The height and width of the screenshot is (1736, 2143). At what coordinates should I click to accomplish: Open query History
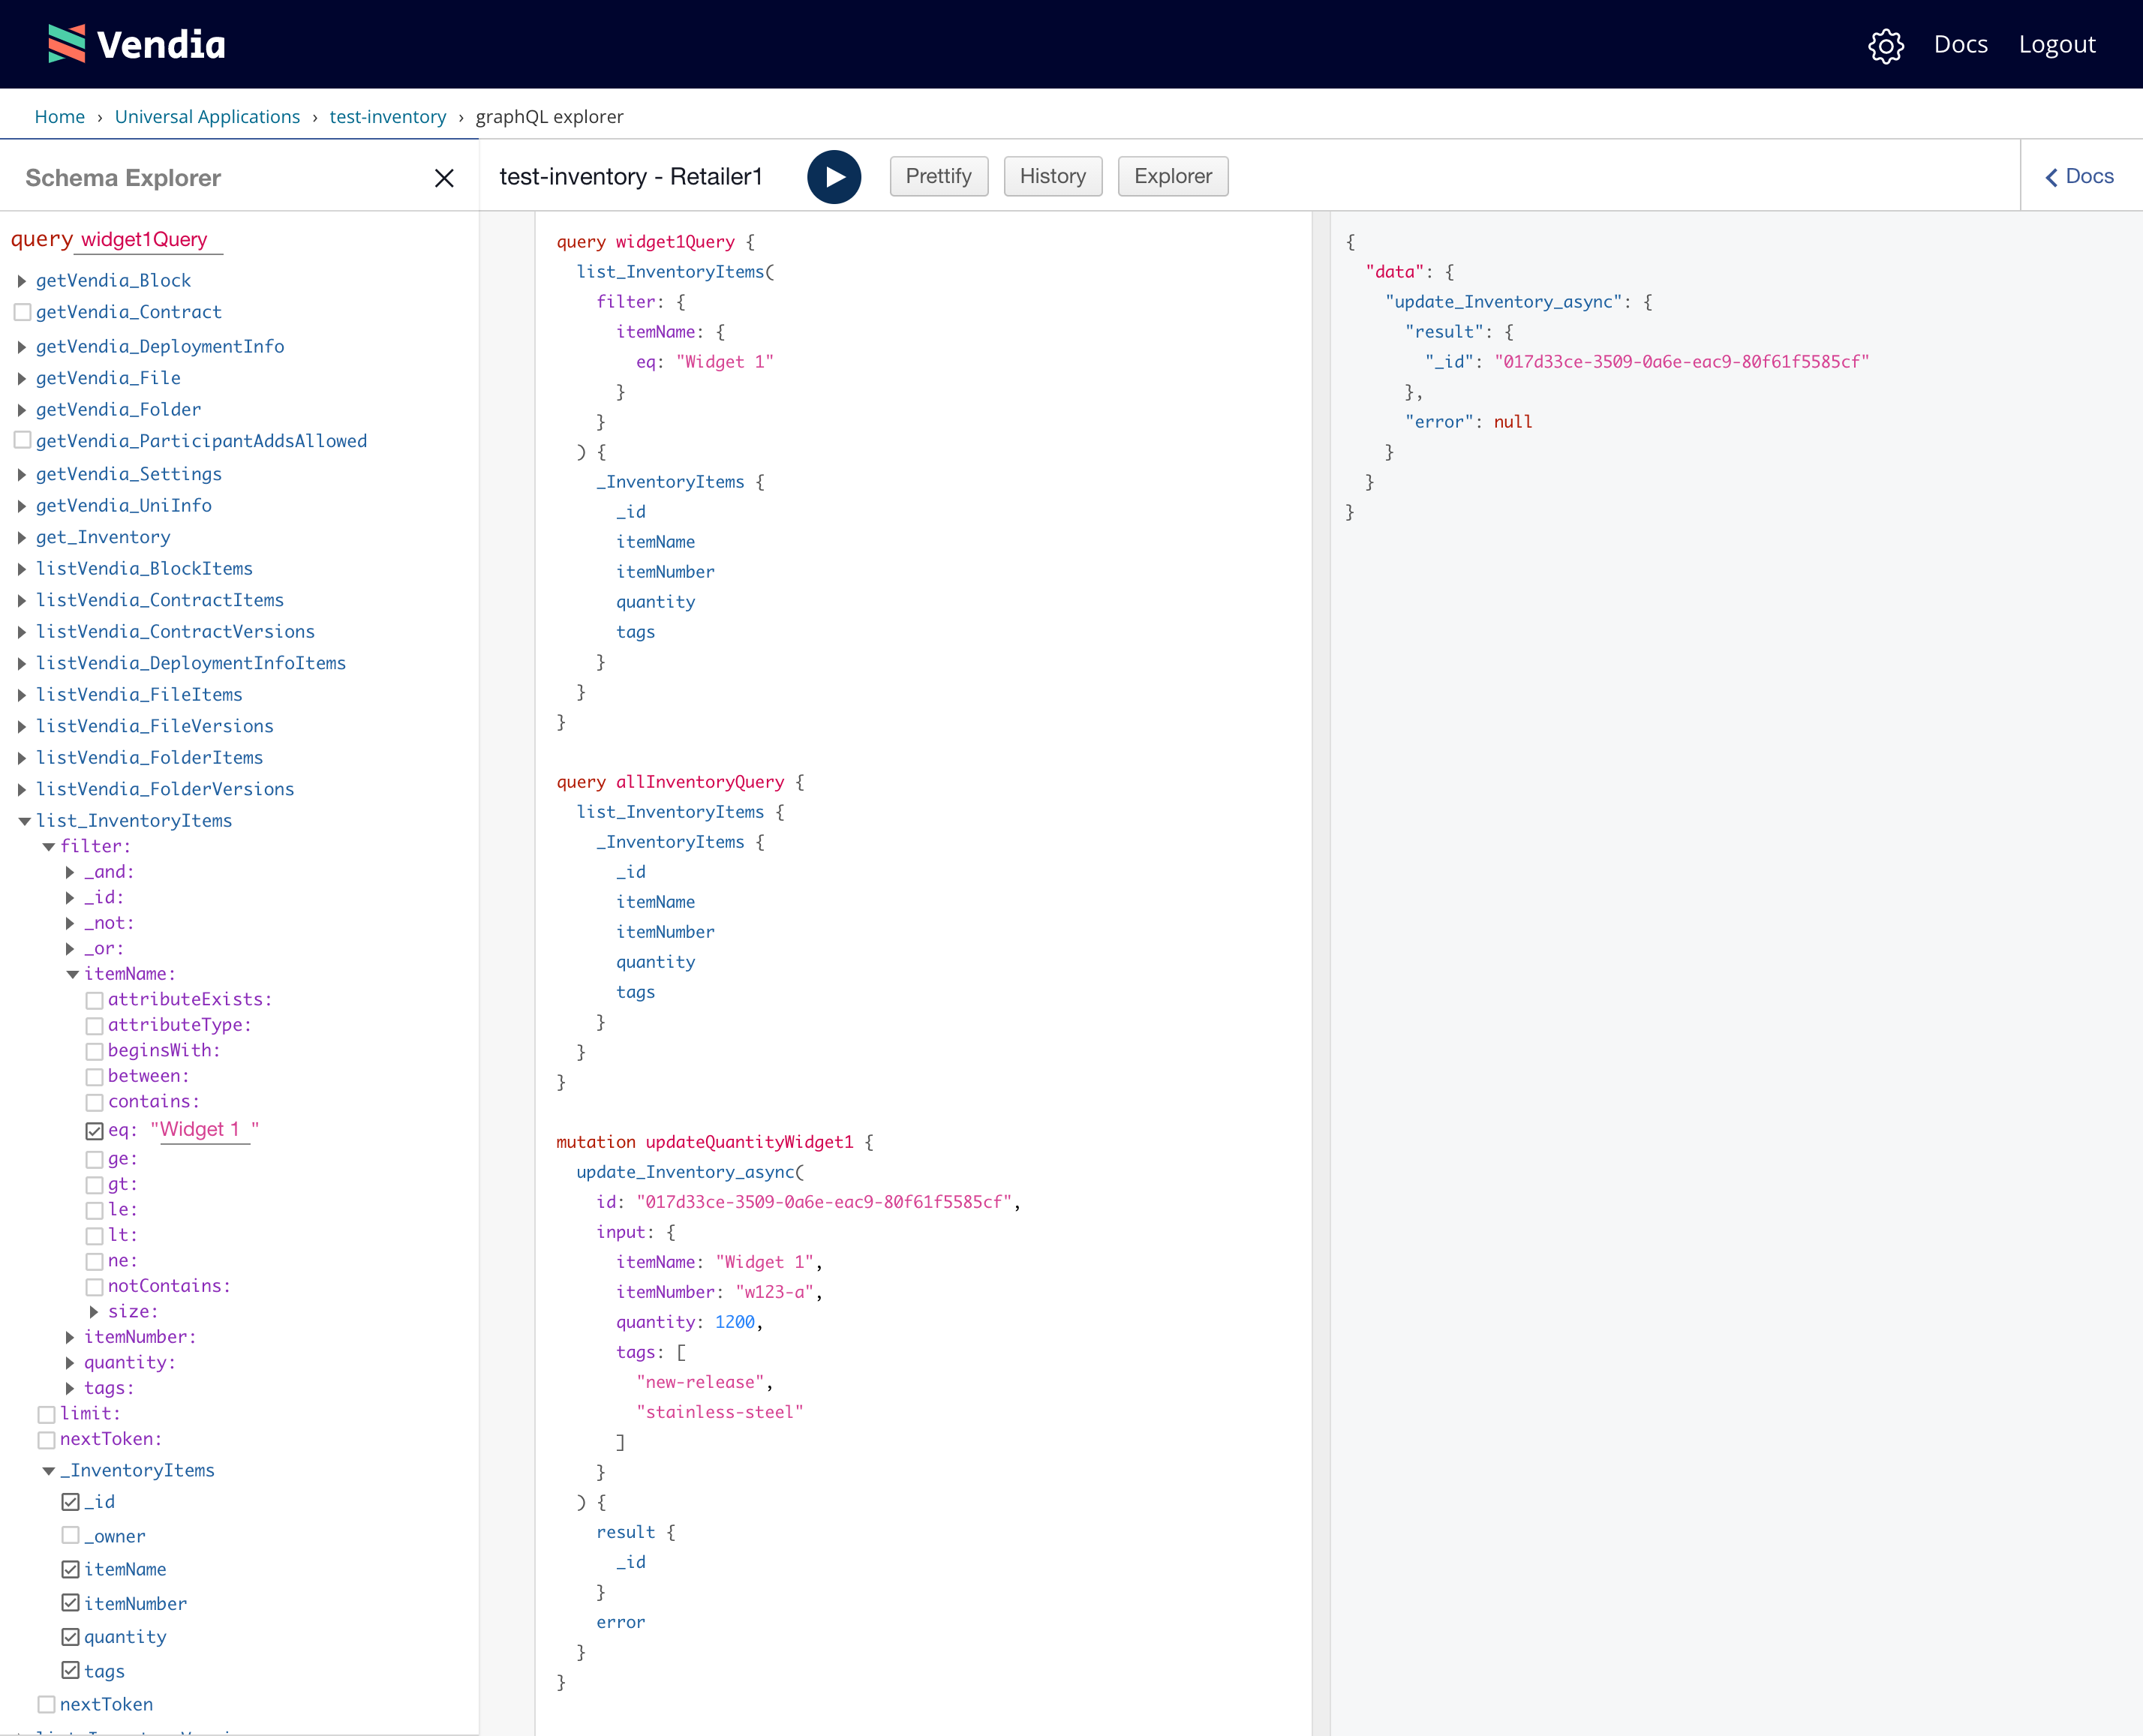tap(1052, 176)
